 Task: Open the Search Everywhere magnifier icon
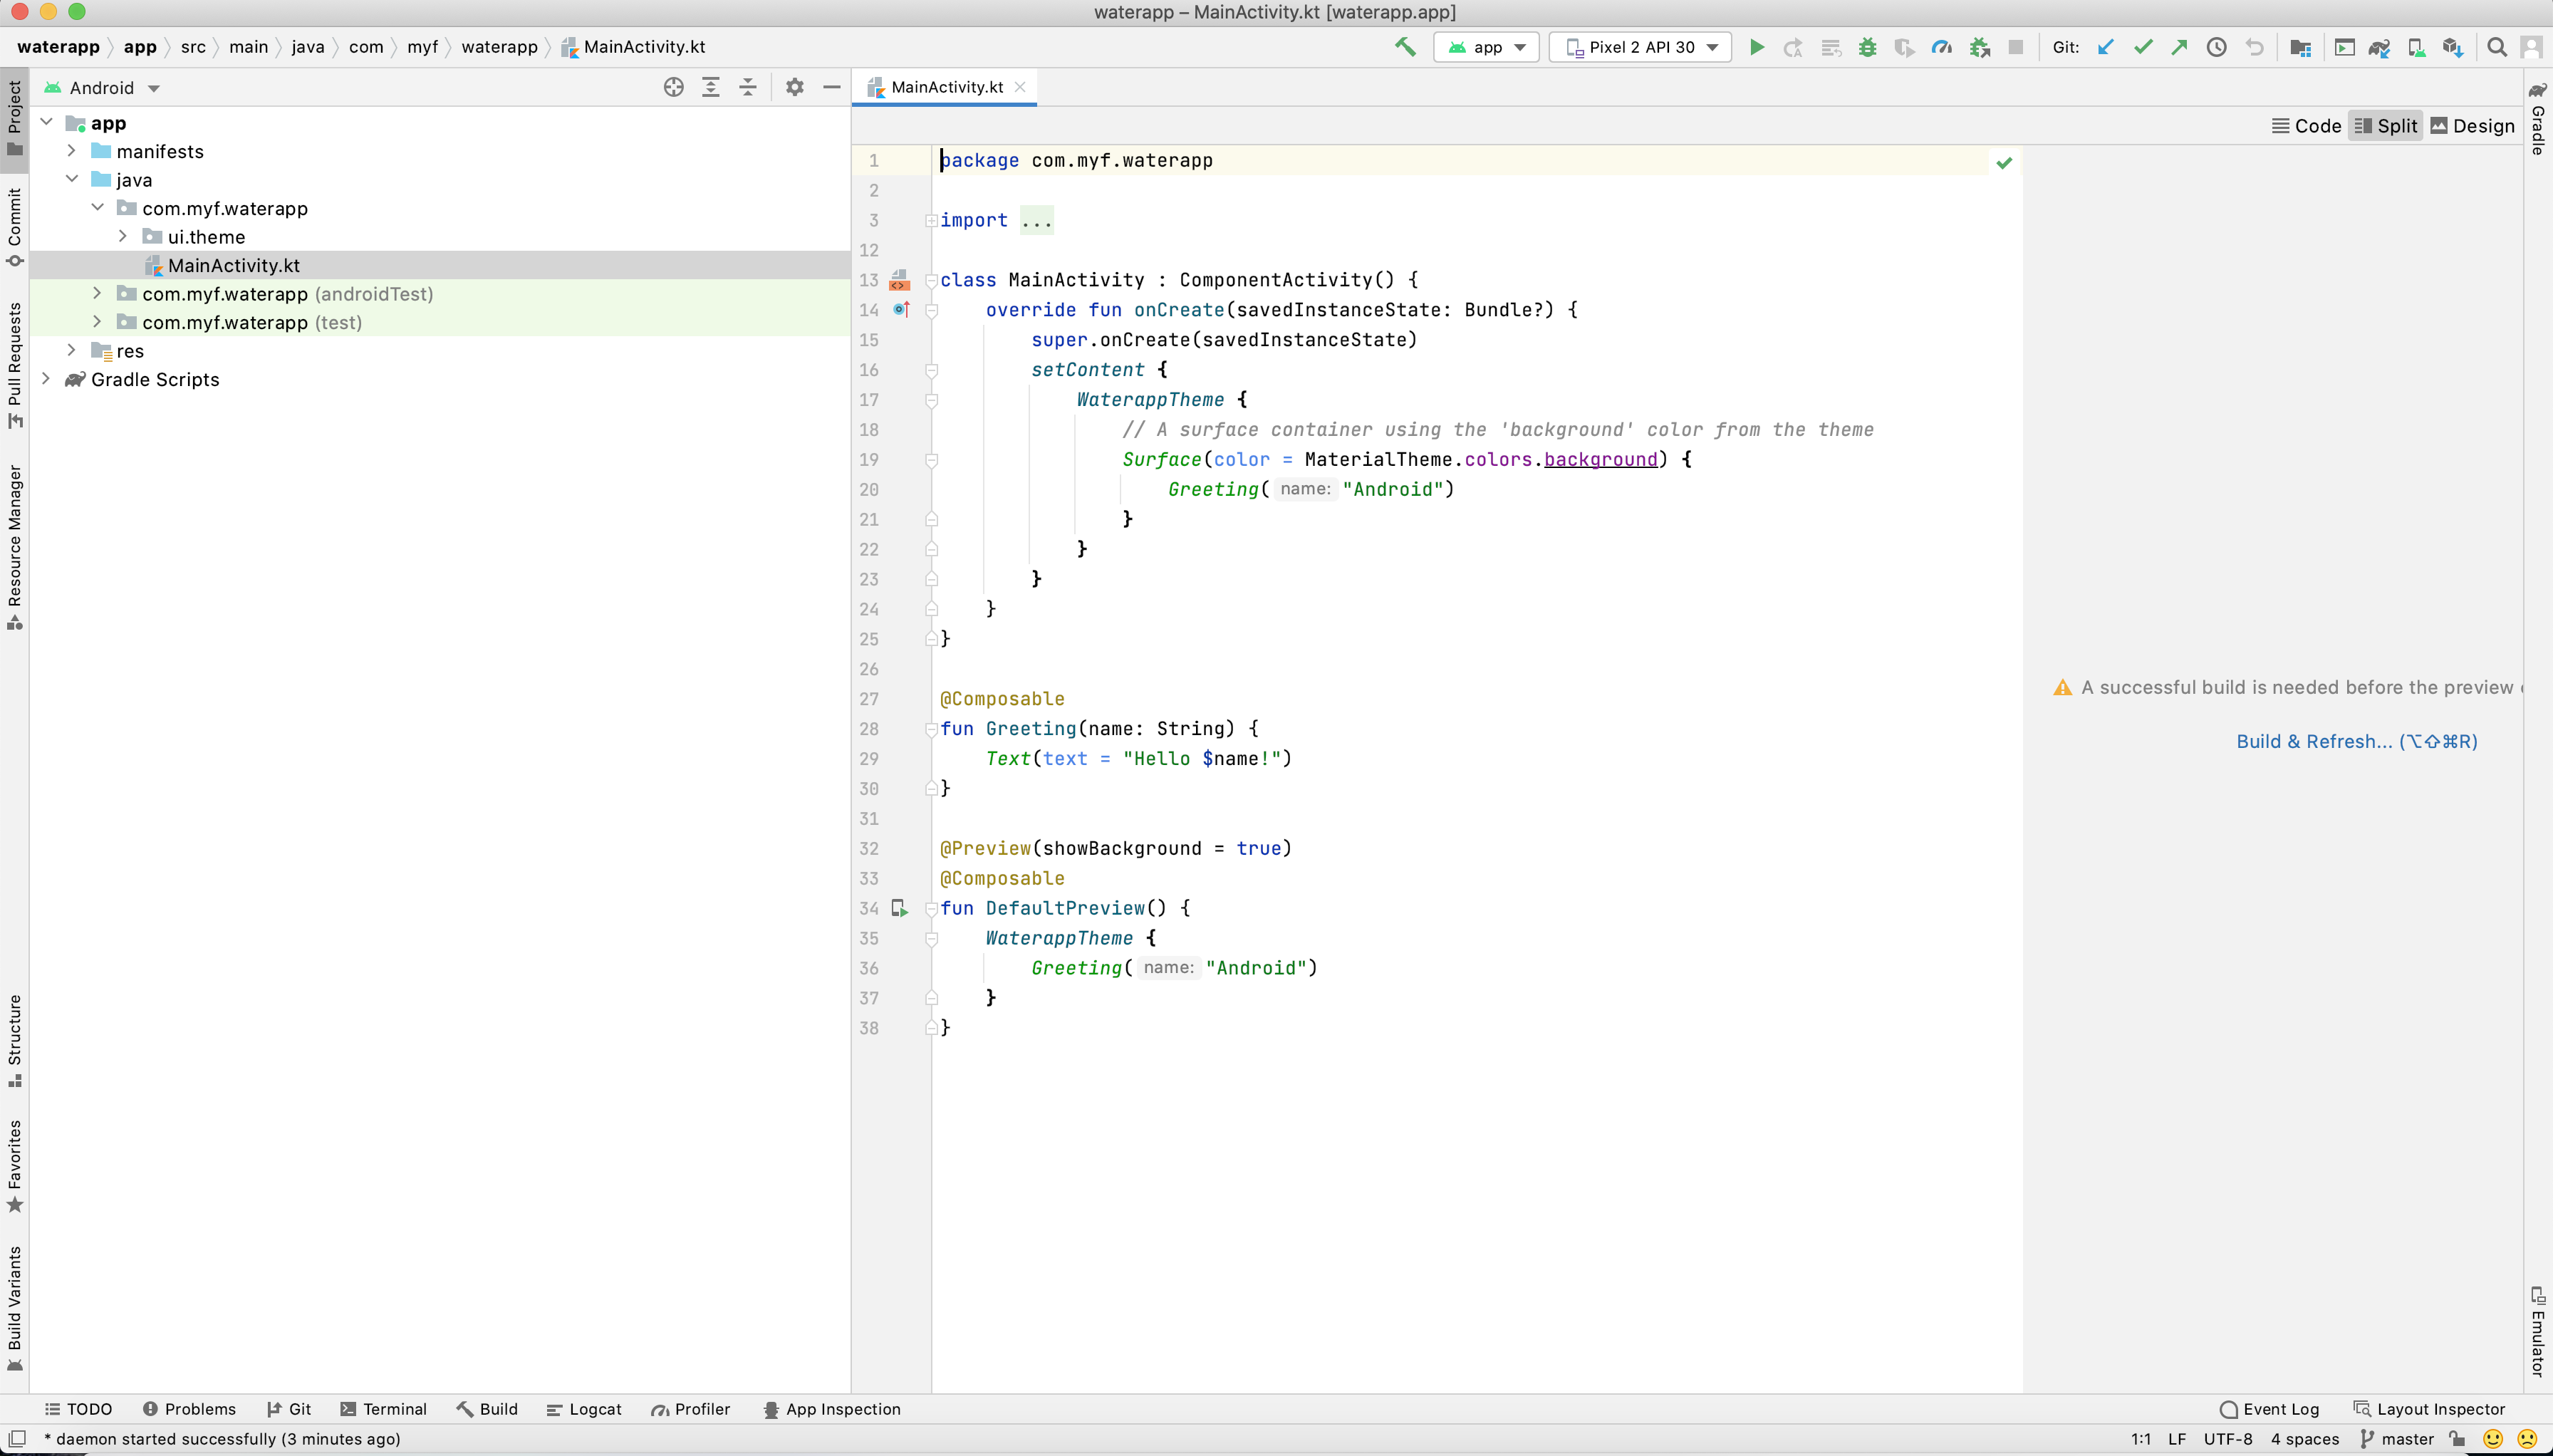pyautogui.click(x=2496, y=47)
